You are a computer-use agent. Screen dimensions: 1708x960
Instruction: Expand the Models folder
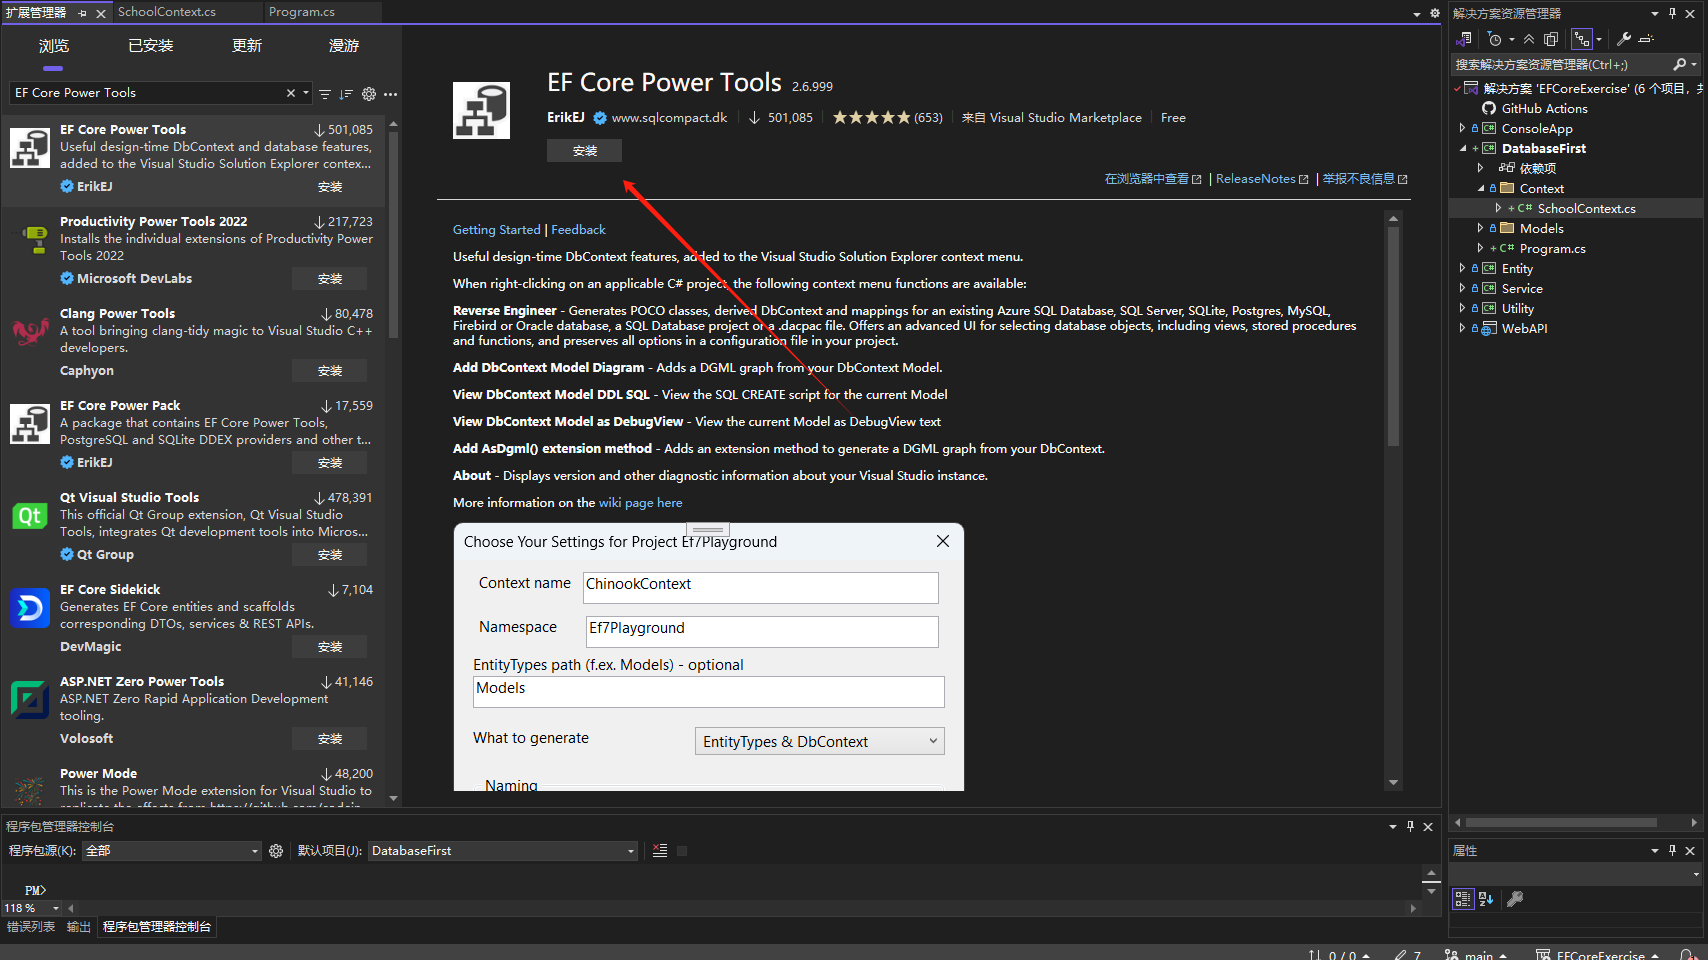pyautogui.click(x=1480, y=228)
